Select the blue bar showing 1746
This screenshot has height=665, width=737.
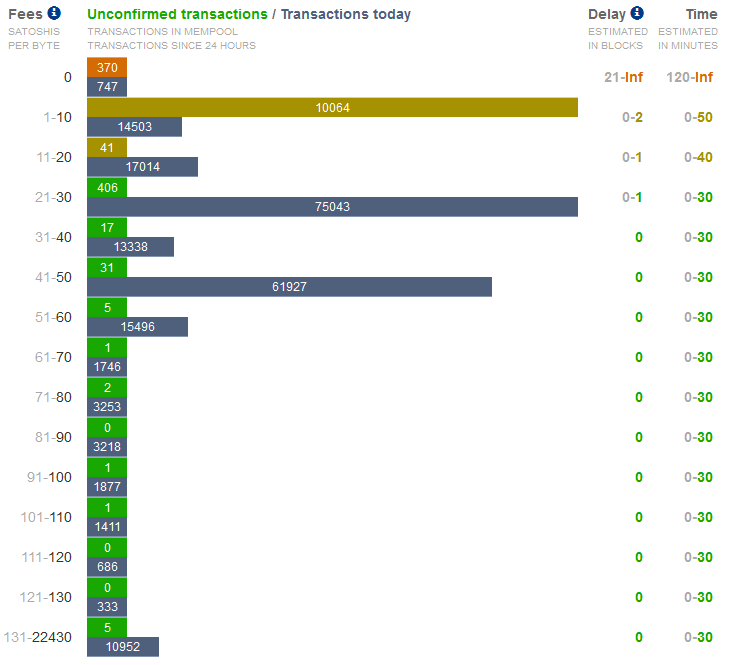107,367
